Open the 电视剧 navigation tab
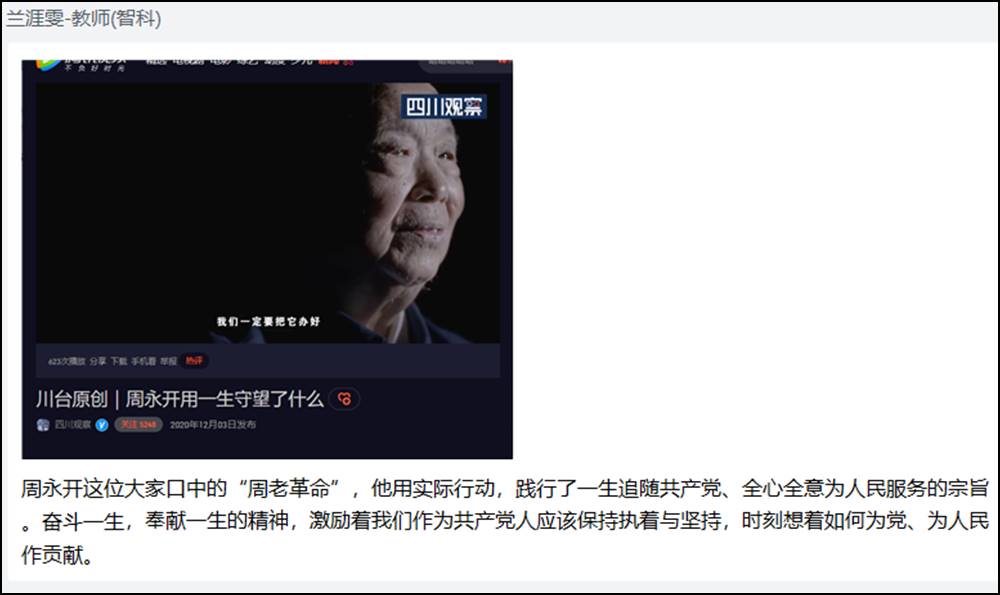Image resolution: width=1000 pixels, height=595 pixels. click(189, 62)
